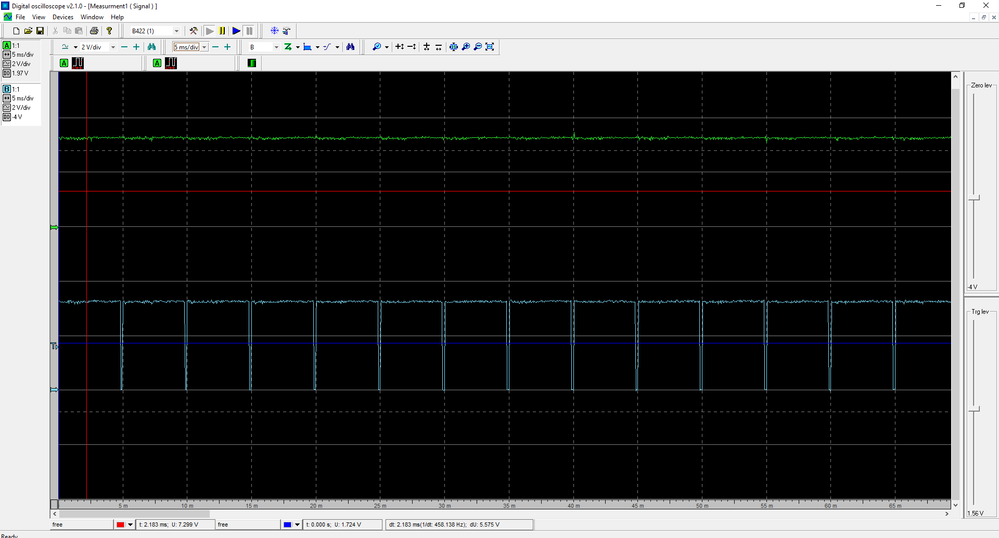Click the scroll right arrow below graph
The height and width of the screenshot is (538, 999).
(x=947, y=513)
